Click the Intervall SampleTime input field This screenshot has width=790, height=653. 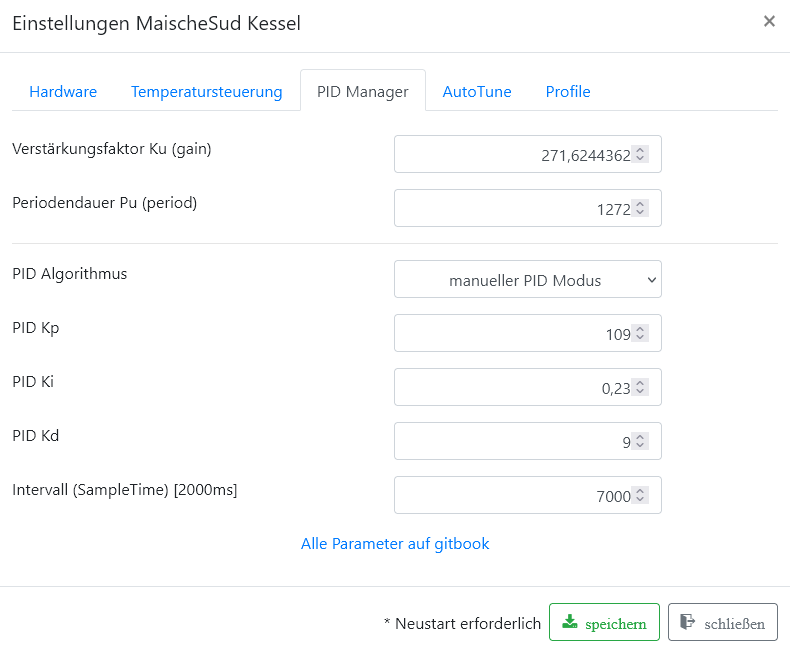pyautogui.click(x=510, y=496)
